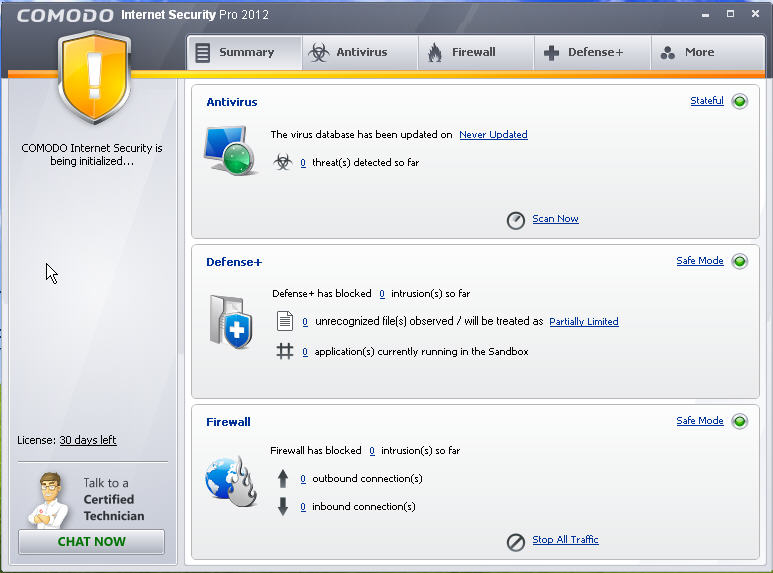Click the Scan Now gauge icon
The height and width of the screenshot is (573, 773).
pyautogui.click(x=516, y=220)
